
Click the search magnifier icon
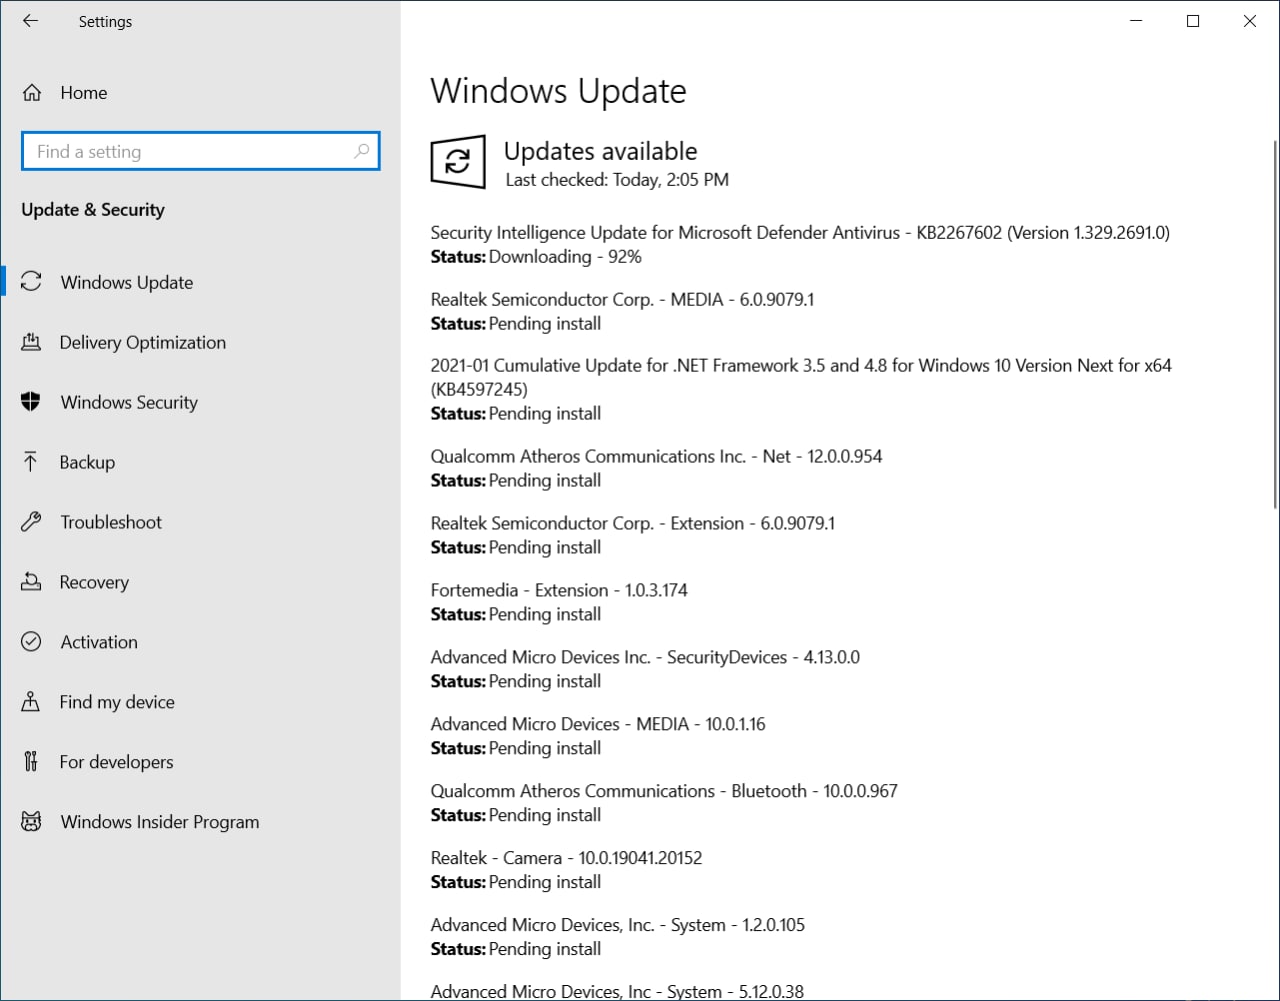tap(361, 151)
